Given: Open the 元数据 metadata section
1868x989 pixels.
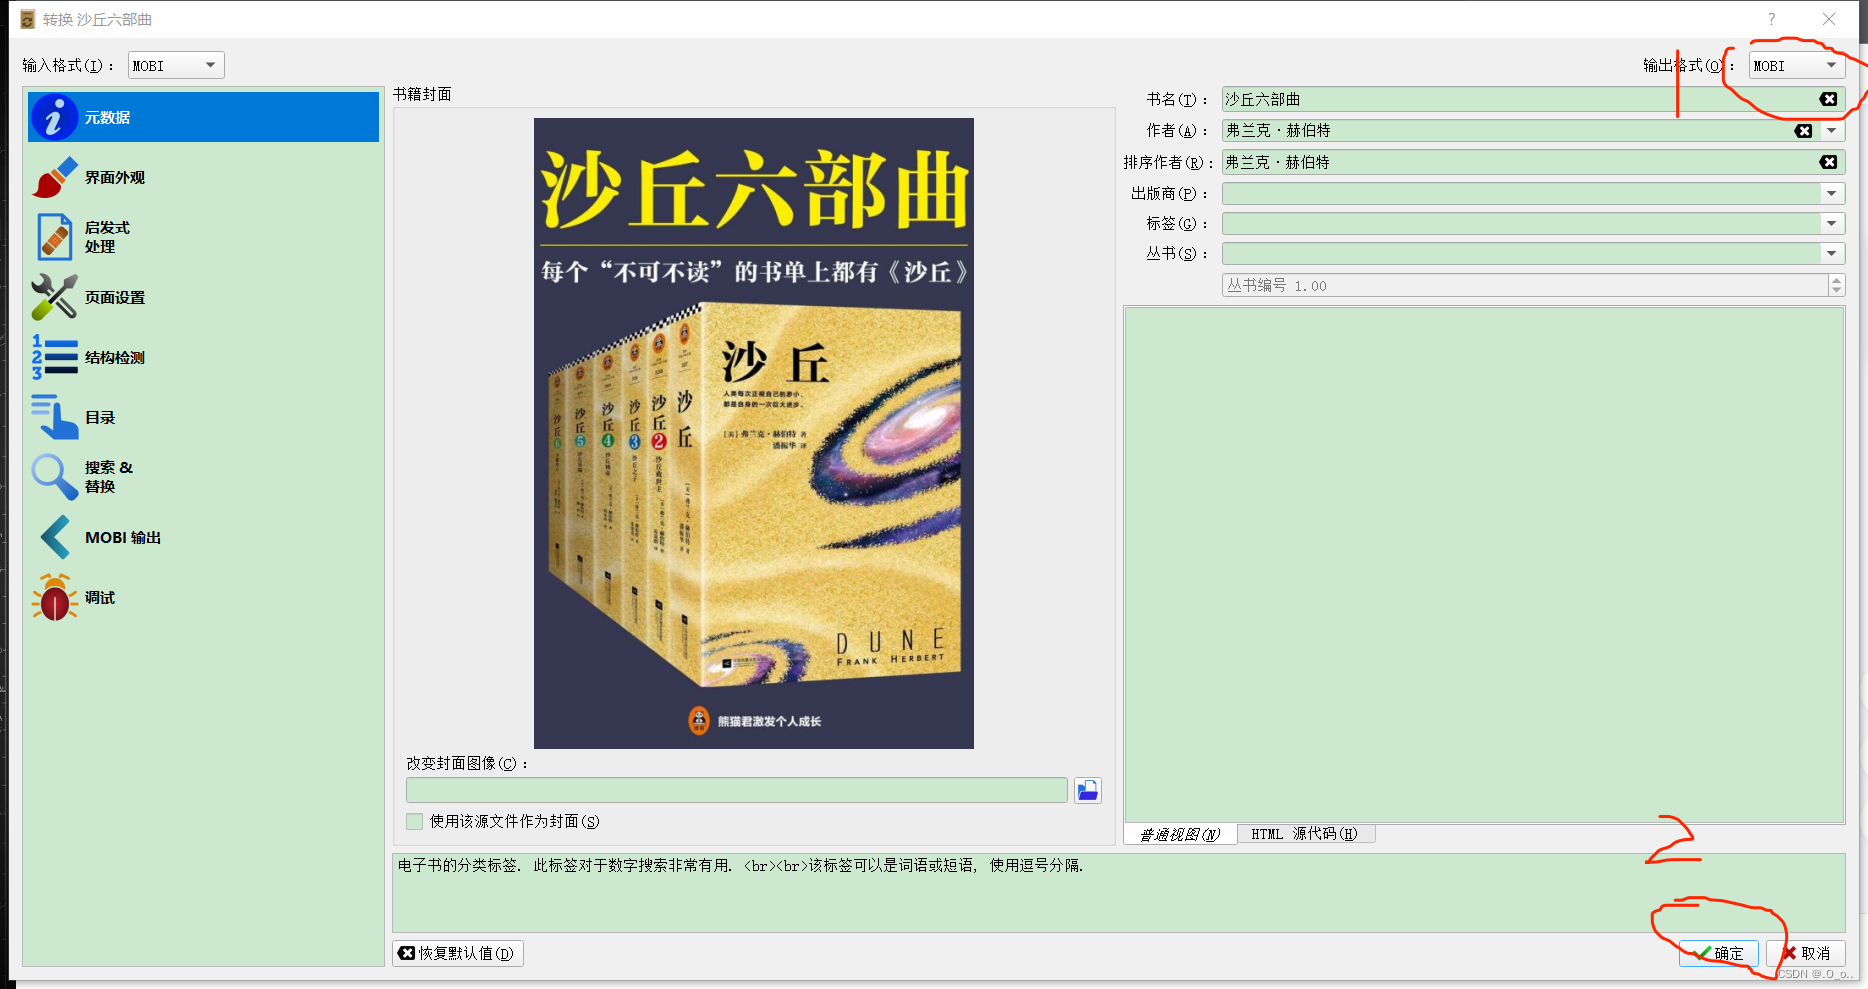Looking at the screenshot, I should coord(203,117).
